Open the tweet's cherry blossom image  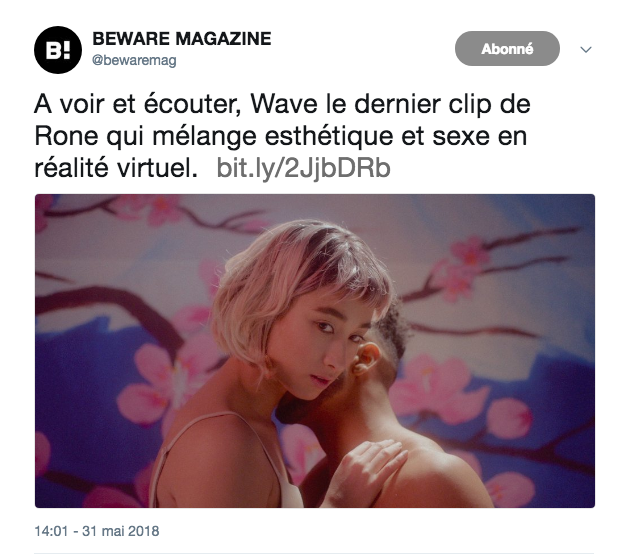click(315, 351)
